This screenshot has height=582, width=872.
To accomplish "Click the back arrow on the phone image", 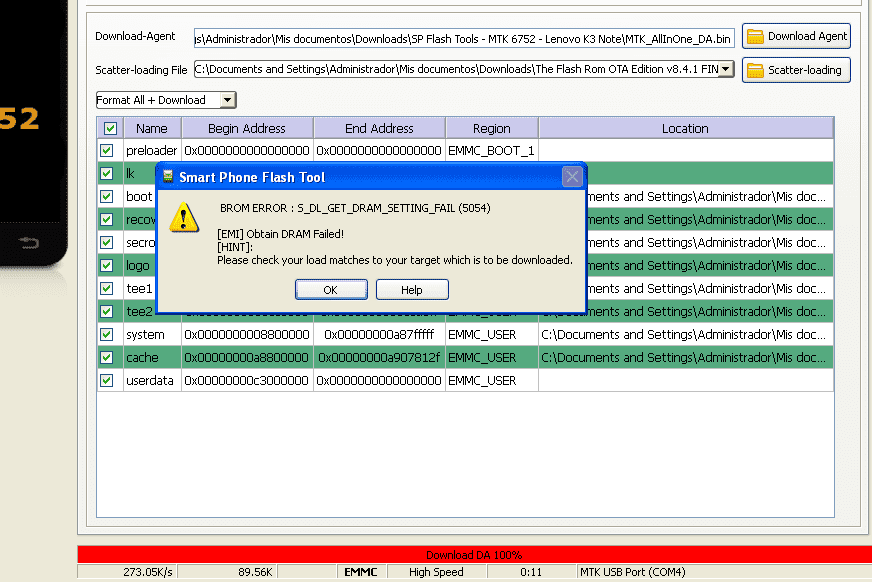I will (x=28, y=242).
